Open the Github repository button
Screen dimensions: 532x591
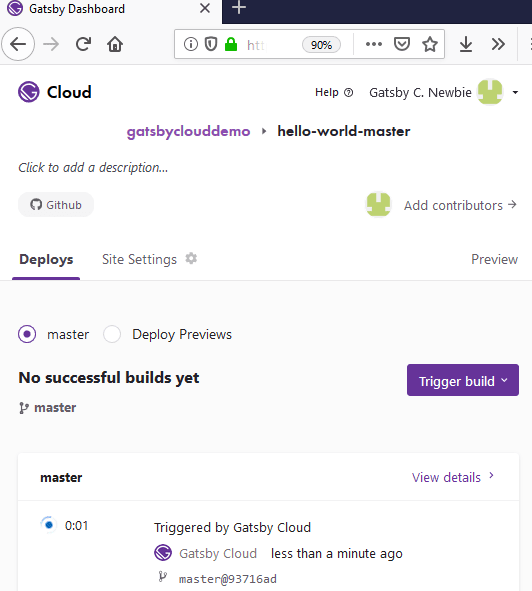56,205
